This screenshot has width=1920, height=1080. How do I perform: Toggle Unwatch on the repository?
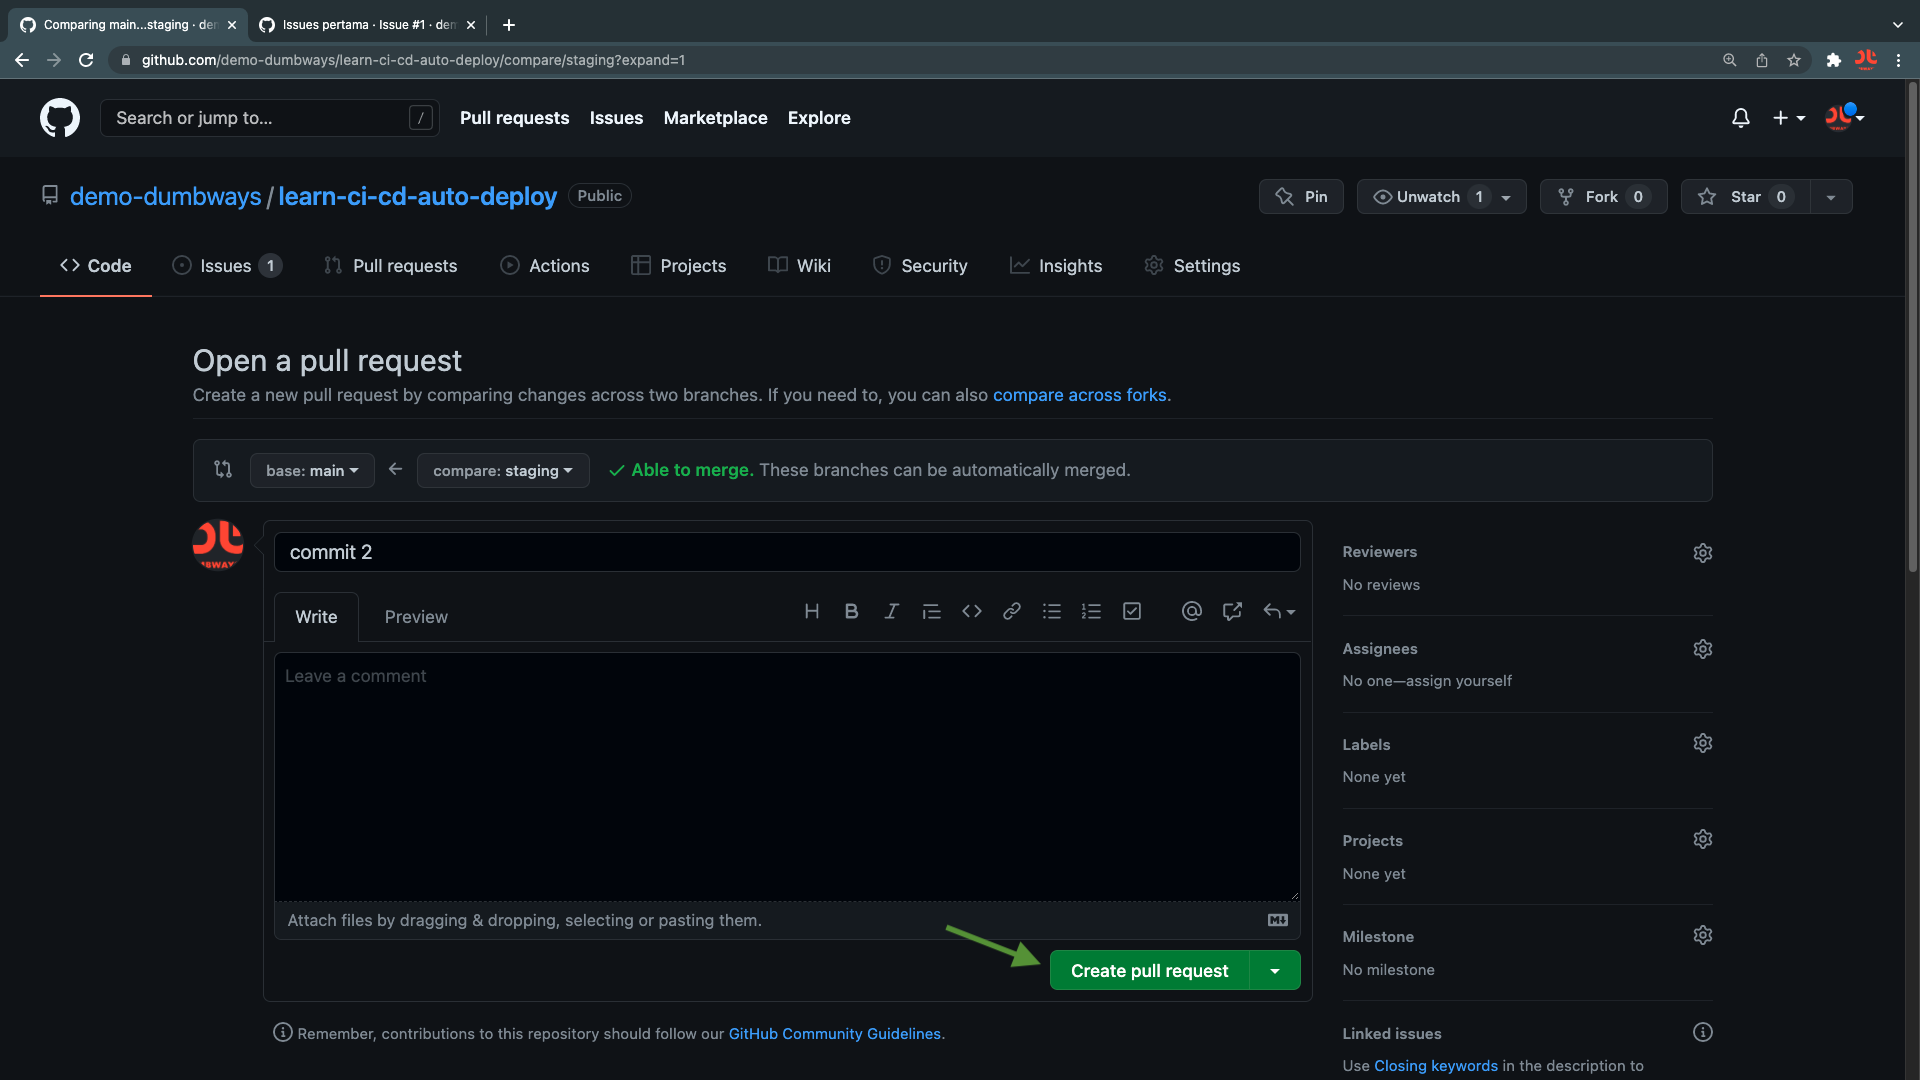(x=1427, y=197)
